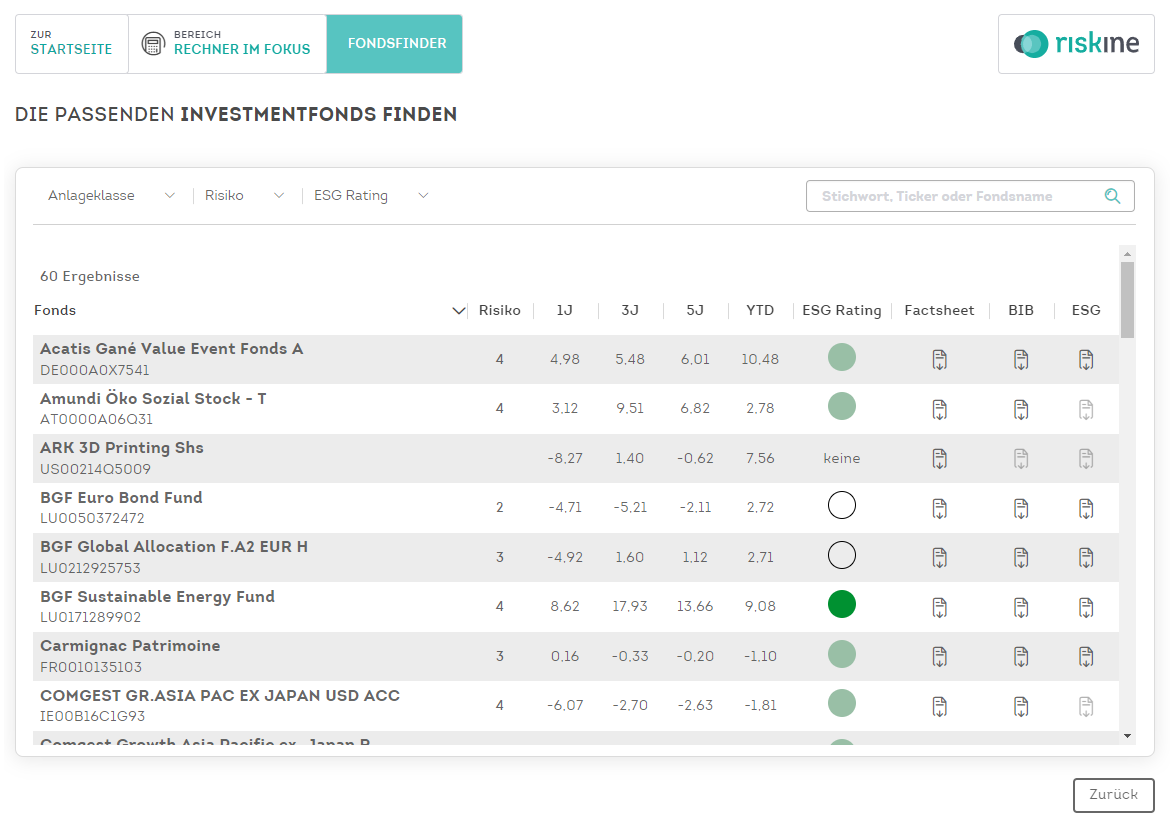
Task: Open BIB document for Amundi Öko Sozial Stock - T
Action: (x=1021, y=409)
